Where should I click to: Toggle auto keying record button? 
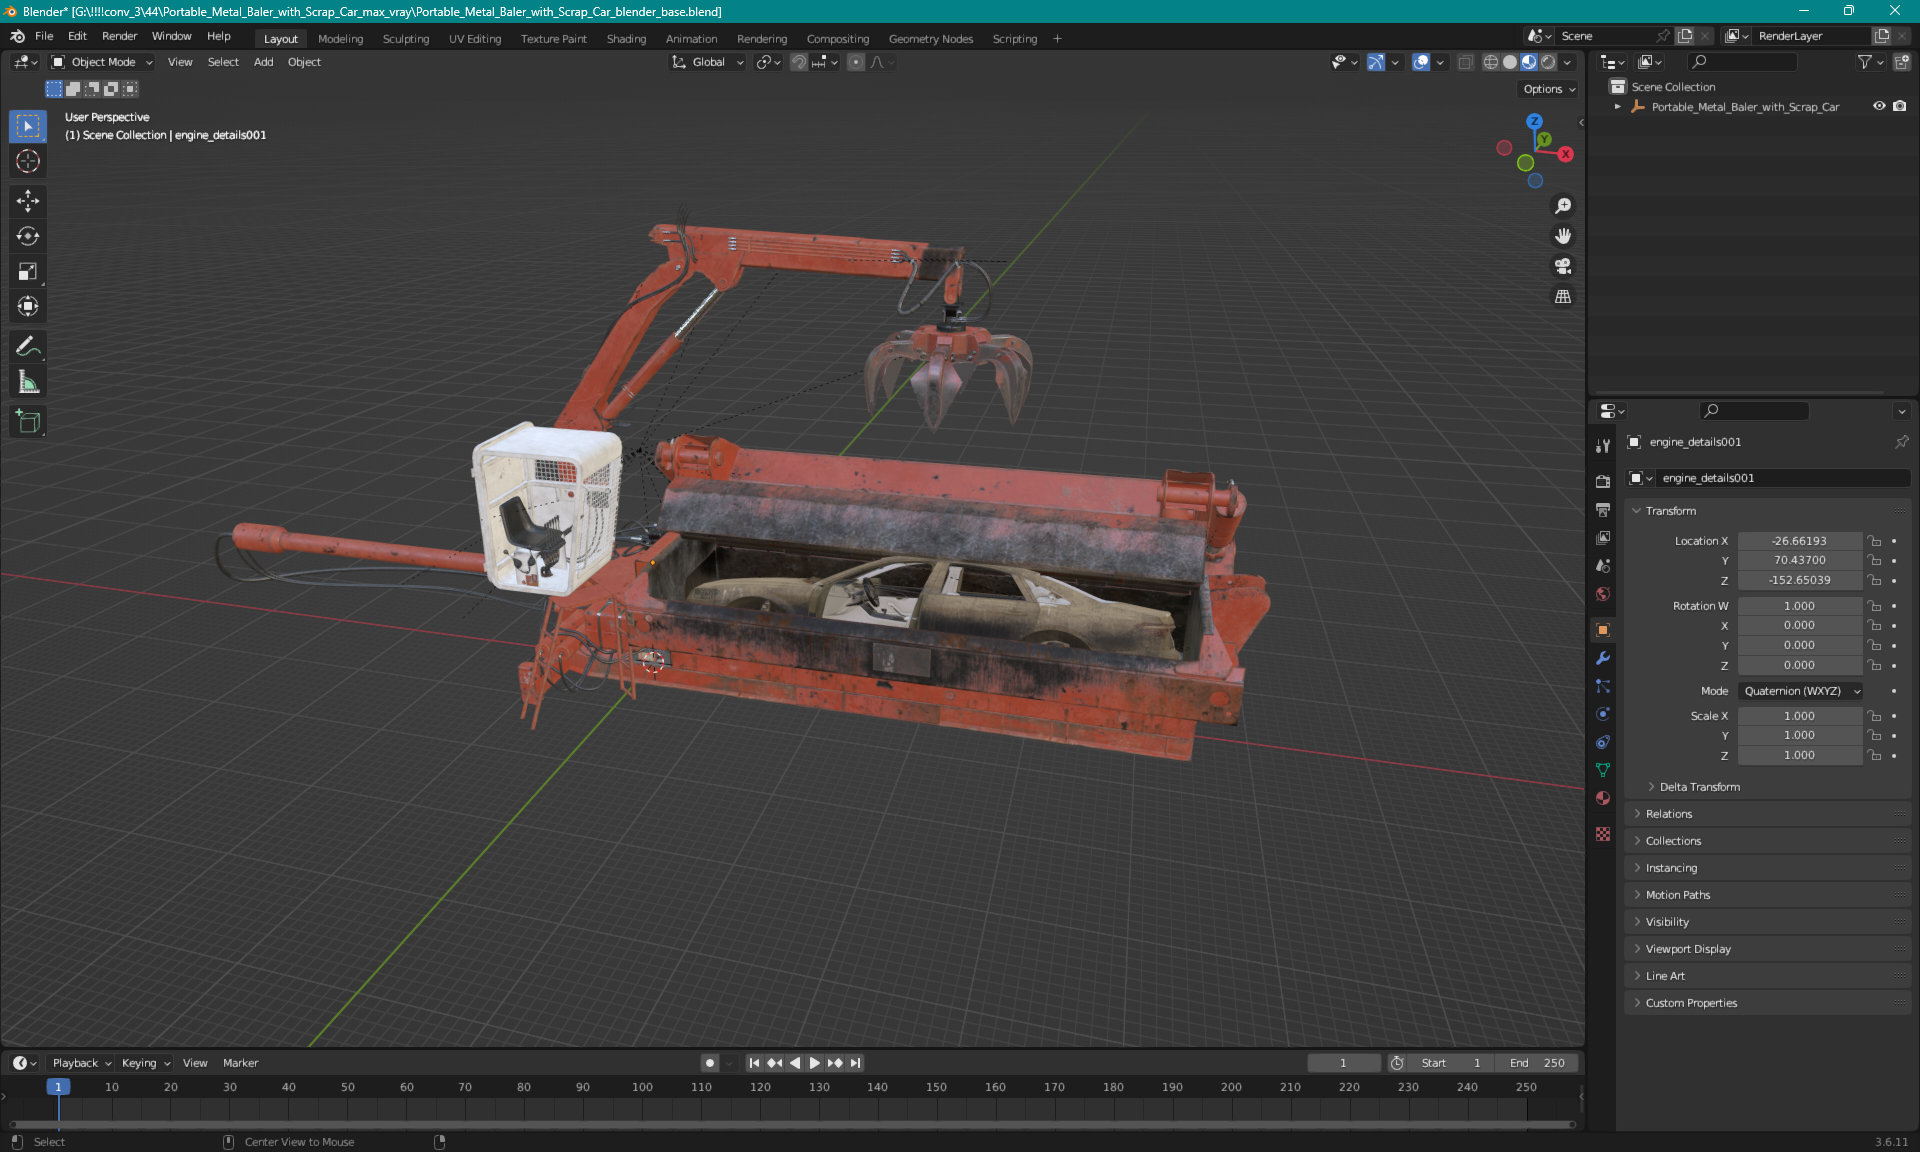click(x=710, y=1063)
